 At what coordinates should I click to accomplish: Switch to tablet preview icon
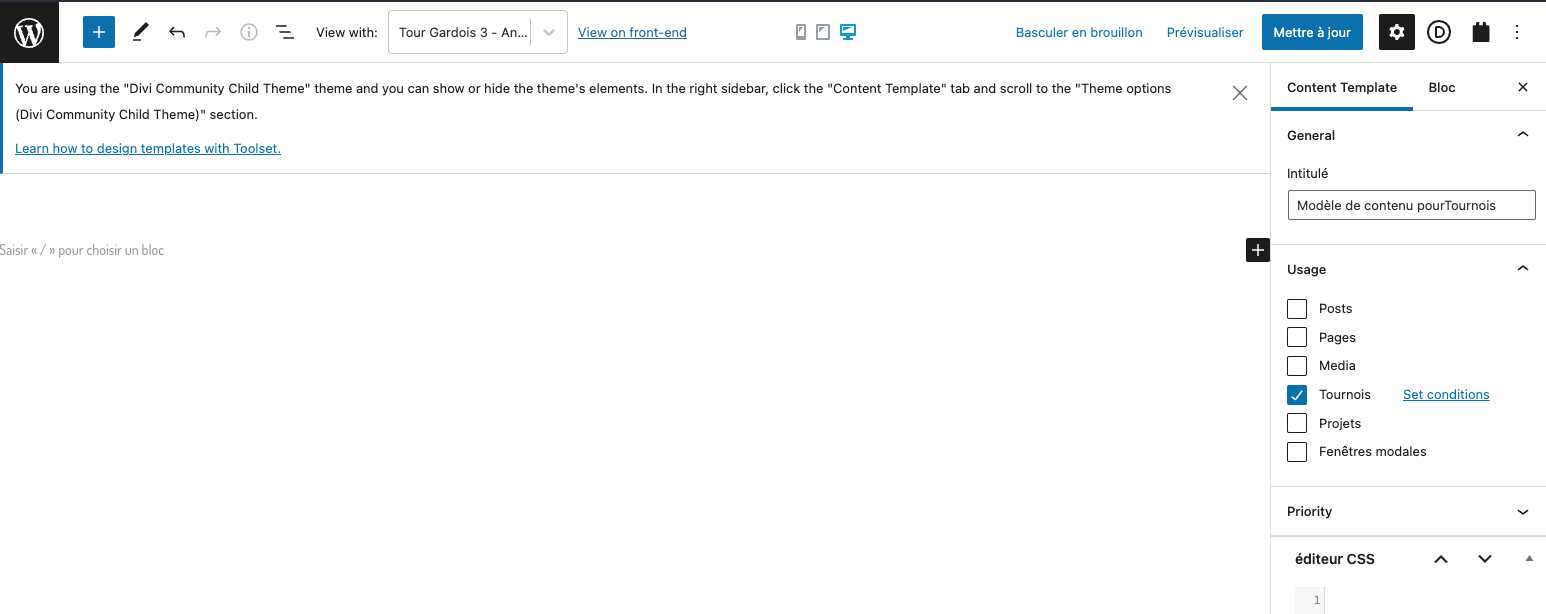(823, 32)
